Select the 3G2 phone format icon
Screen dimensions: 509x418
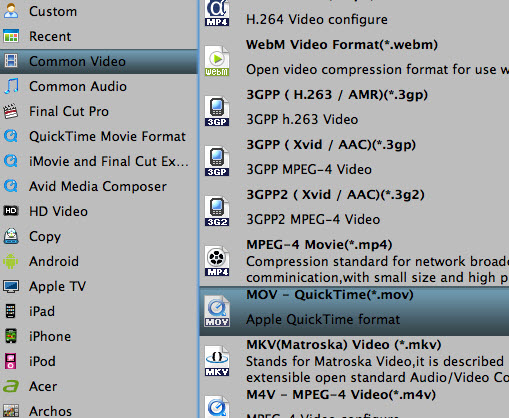click(217, 211)
